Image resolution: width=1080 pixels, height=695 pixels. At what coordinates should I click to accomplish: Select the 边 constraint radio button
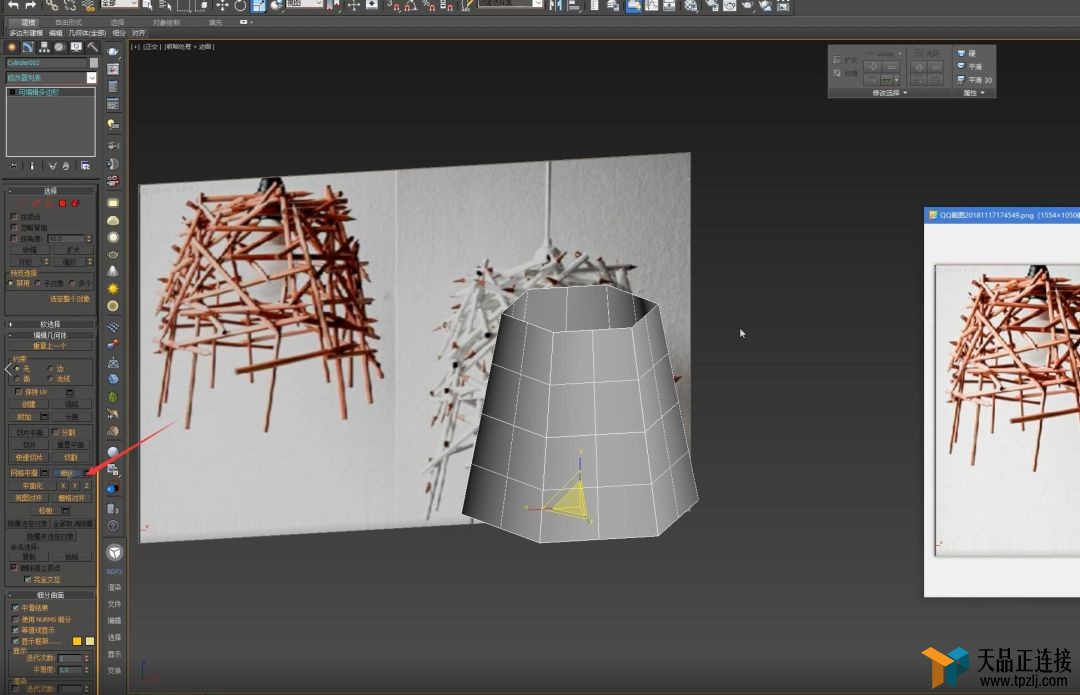pos(50,369)
